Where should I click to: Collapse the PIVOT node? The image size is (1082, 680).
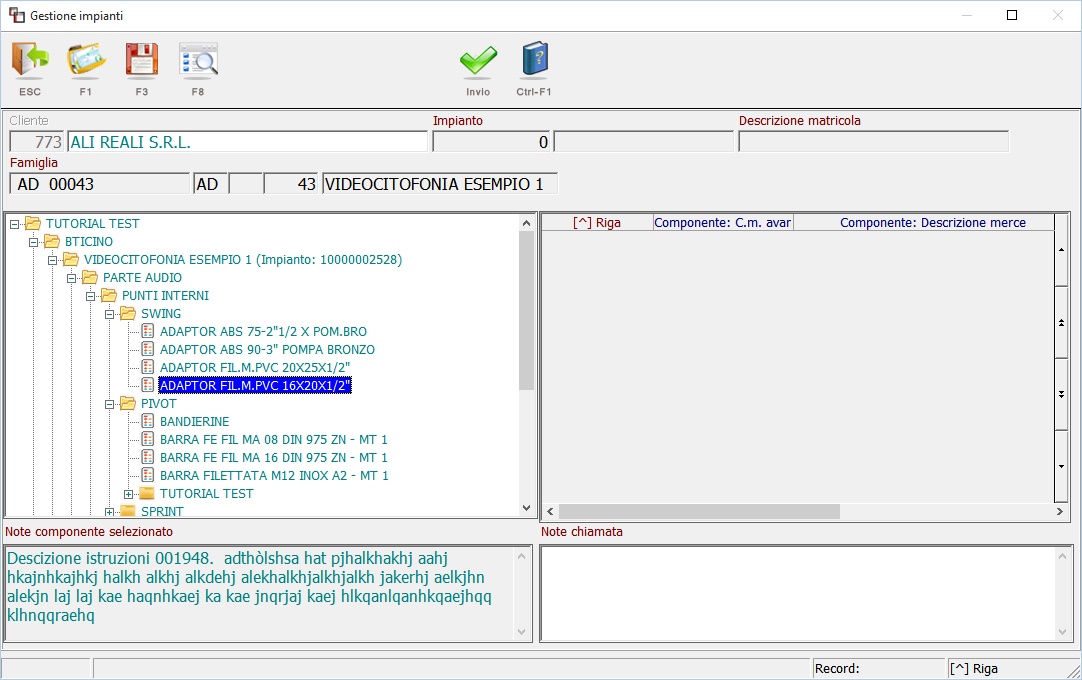click(110, 404)
